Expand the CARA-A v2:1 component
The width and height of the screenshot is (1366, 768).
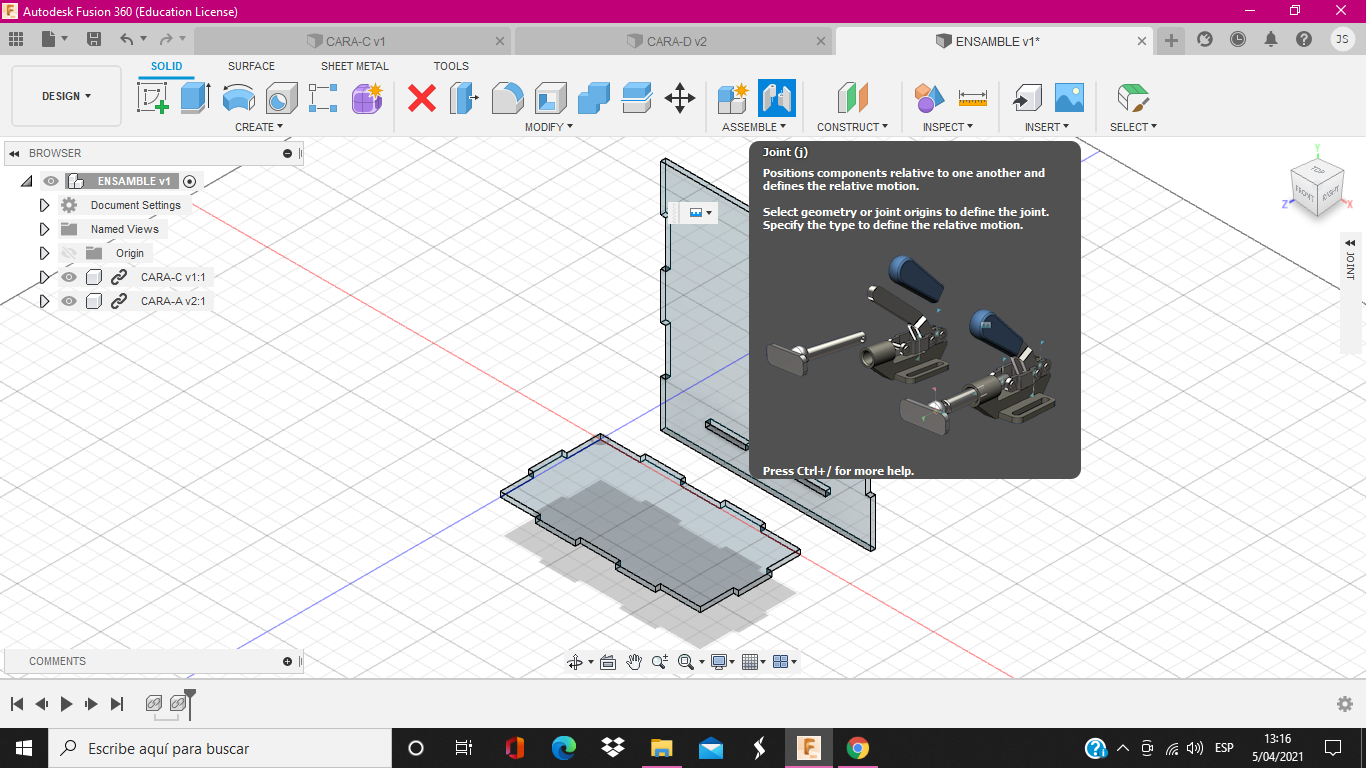coord(44,301)
